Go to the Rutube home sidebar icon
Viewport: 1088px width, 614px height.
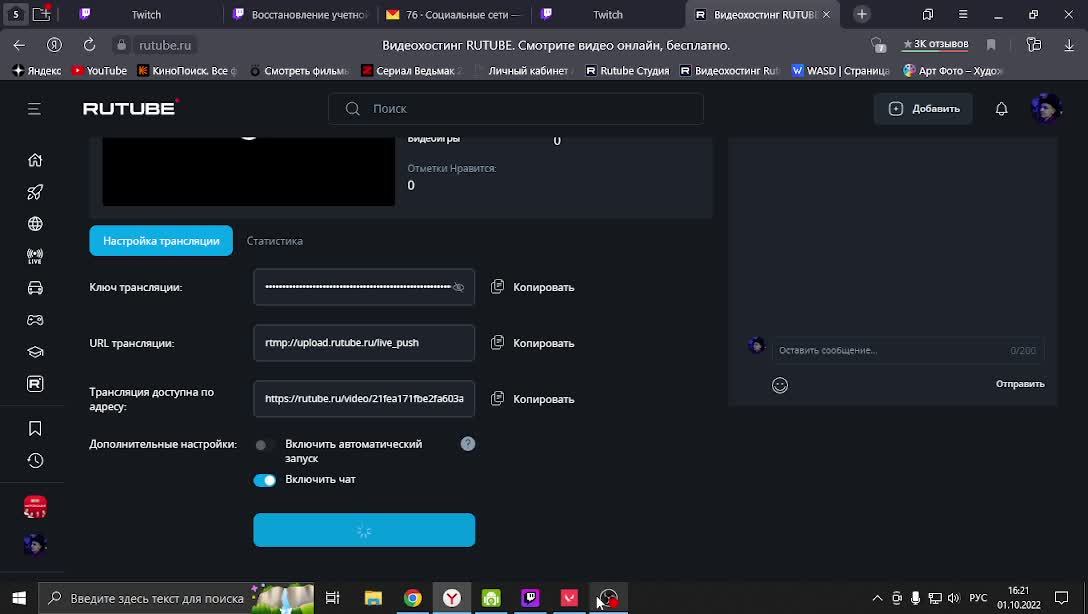(x=35, y=160)
